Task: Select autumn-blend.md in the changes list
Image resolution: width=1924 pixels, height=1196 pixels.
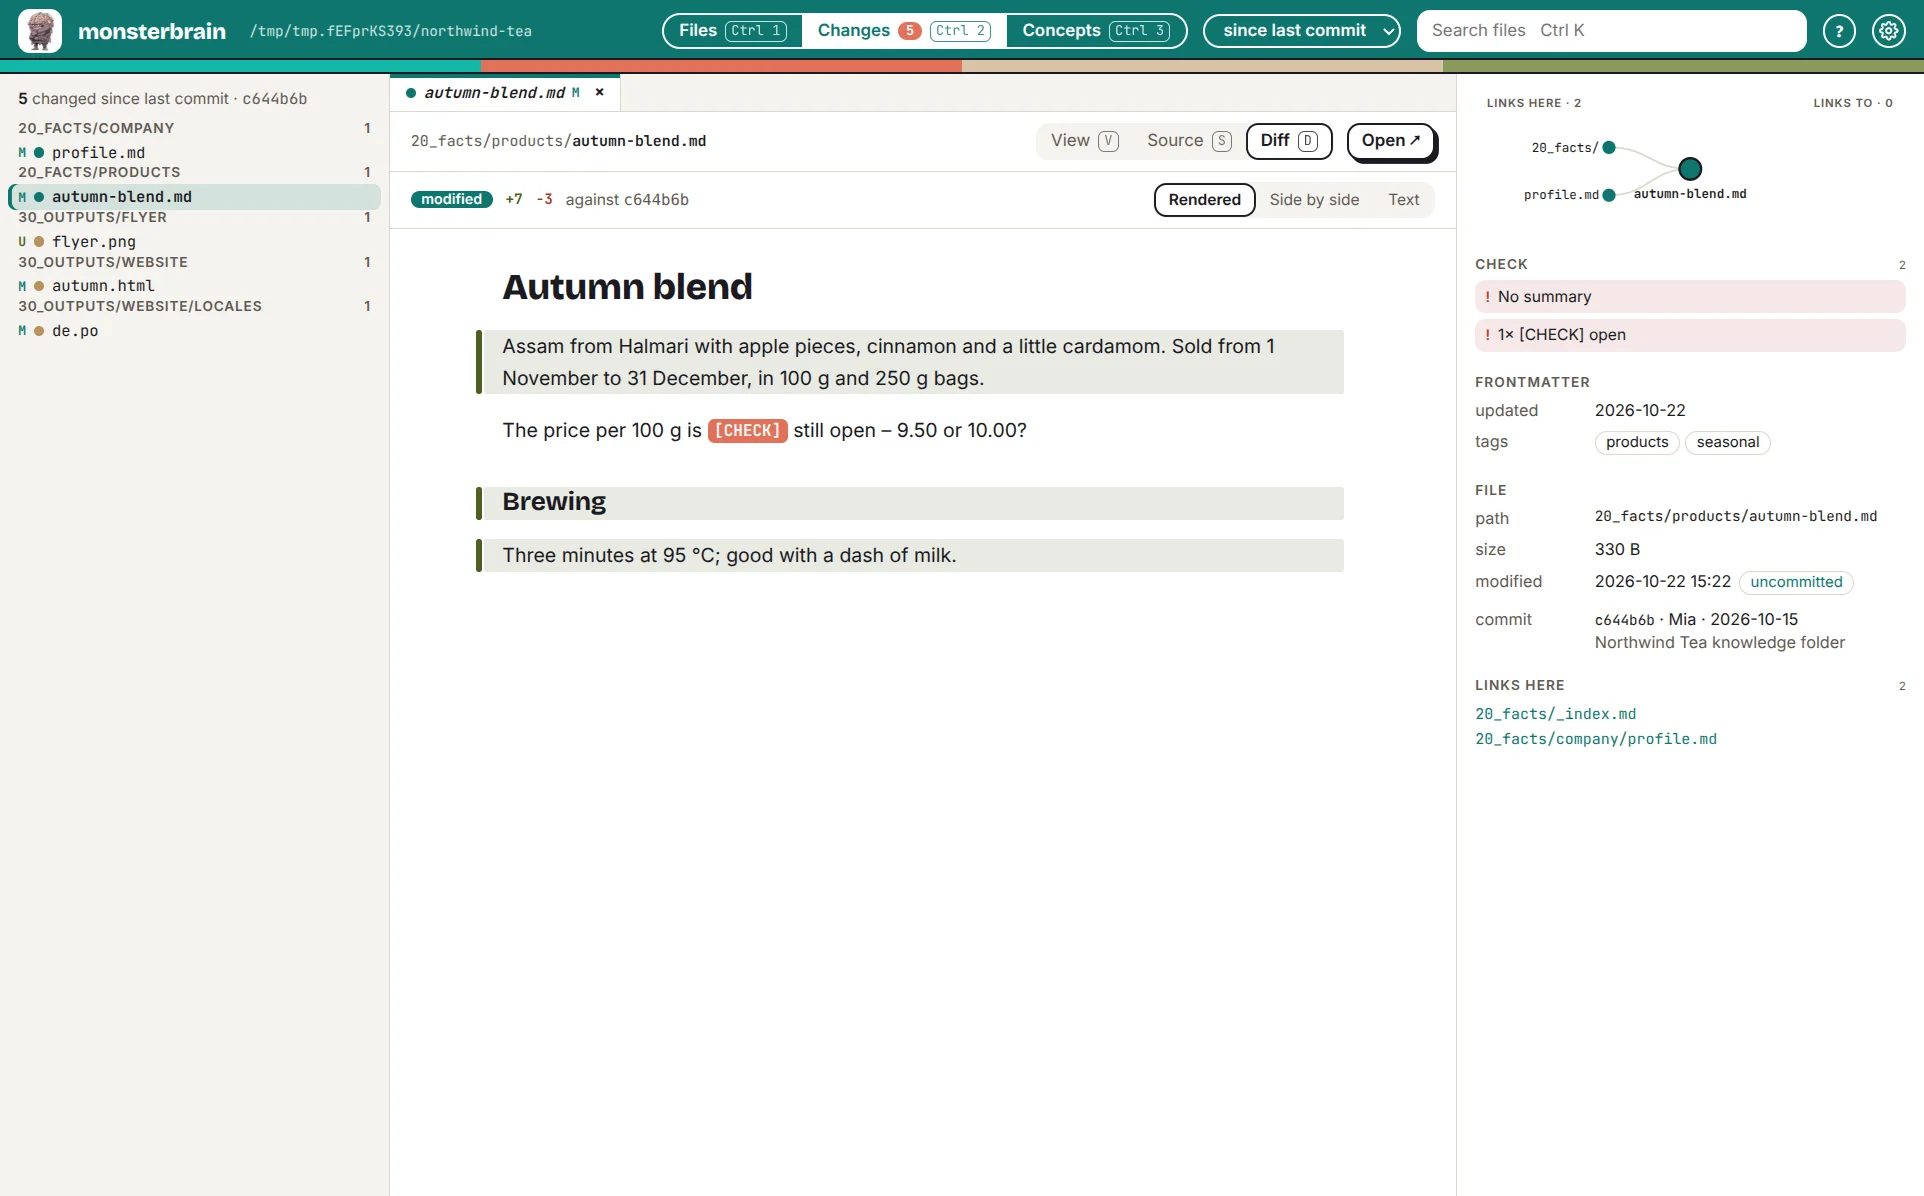Action: (195, 197)
